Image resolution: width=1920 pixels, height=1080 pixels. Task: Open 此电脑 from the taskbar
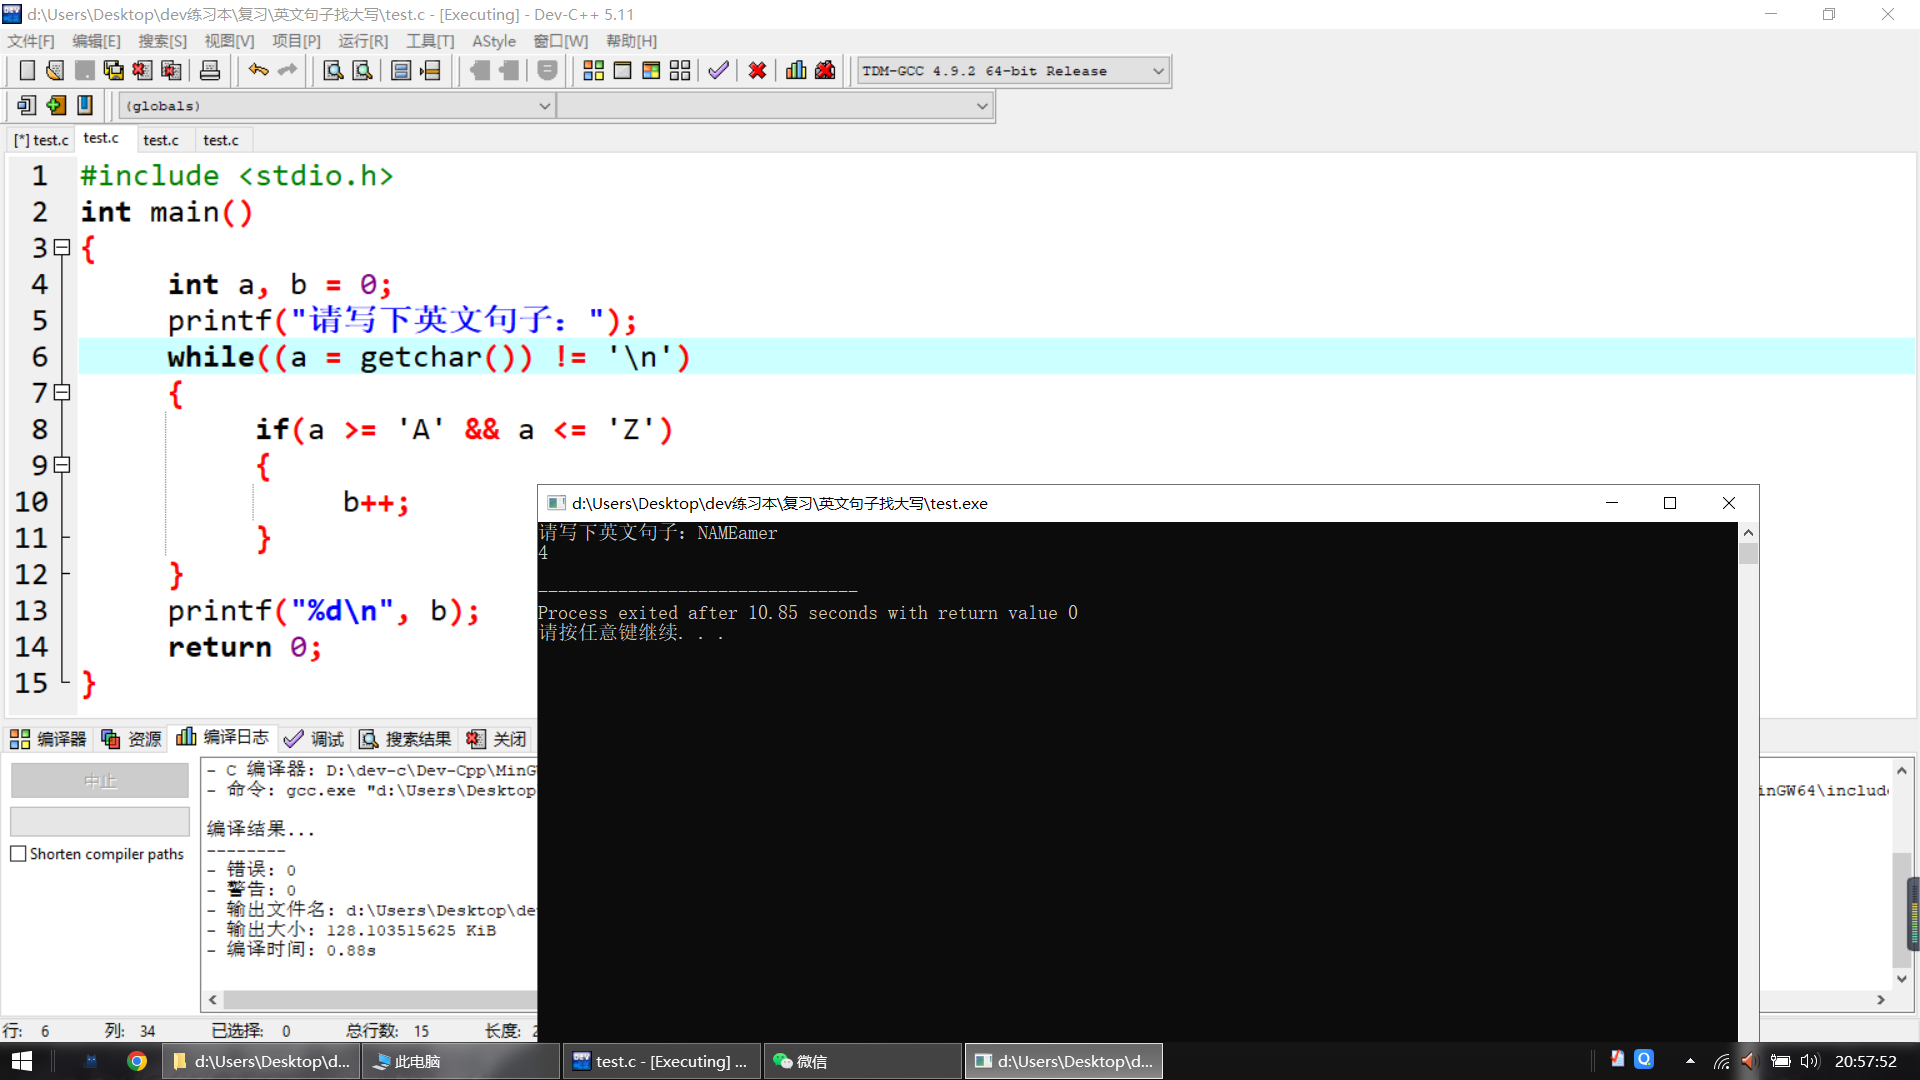pos(460,1061)
